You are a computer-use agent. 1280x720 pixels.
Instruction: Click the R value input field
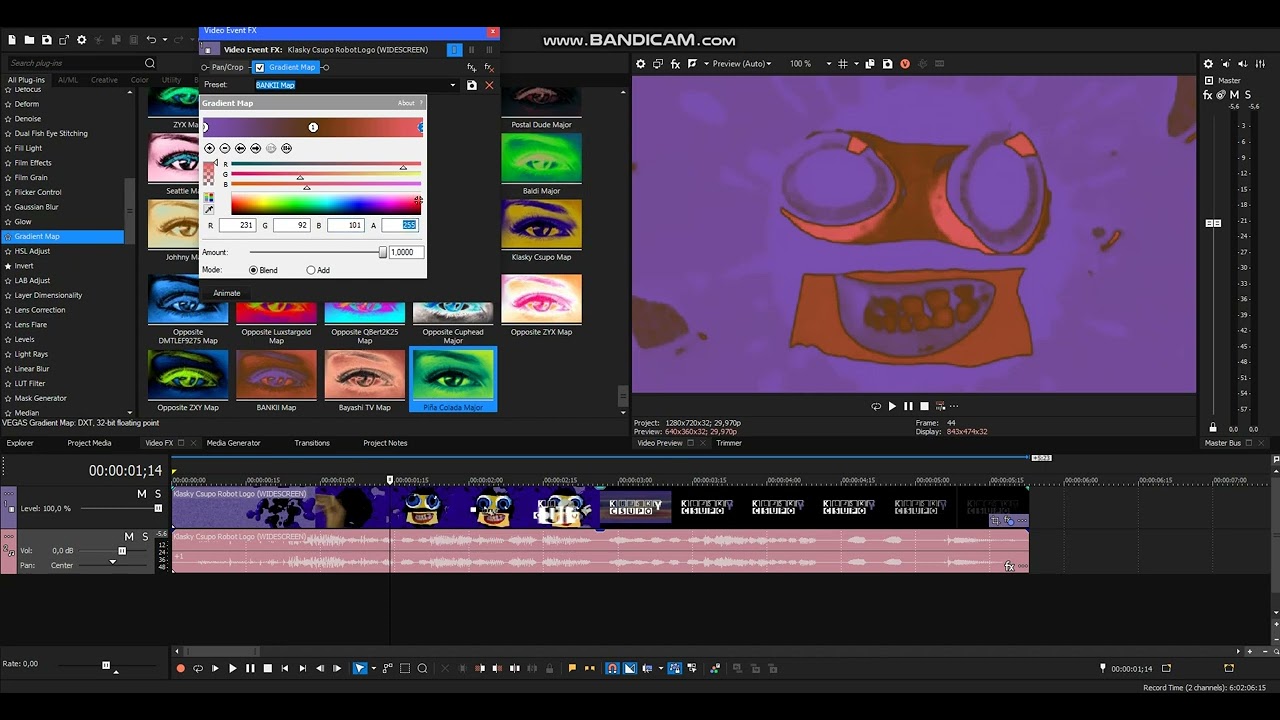point(237,225)
